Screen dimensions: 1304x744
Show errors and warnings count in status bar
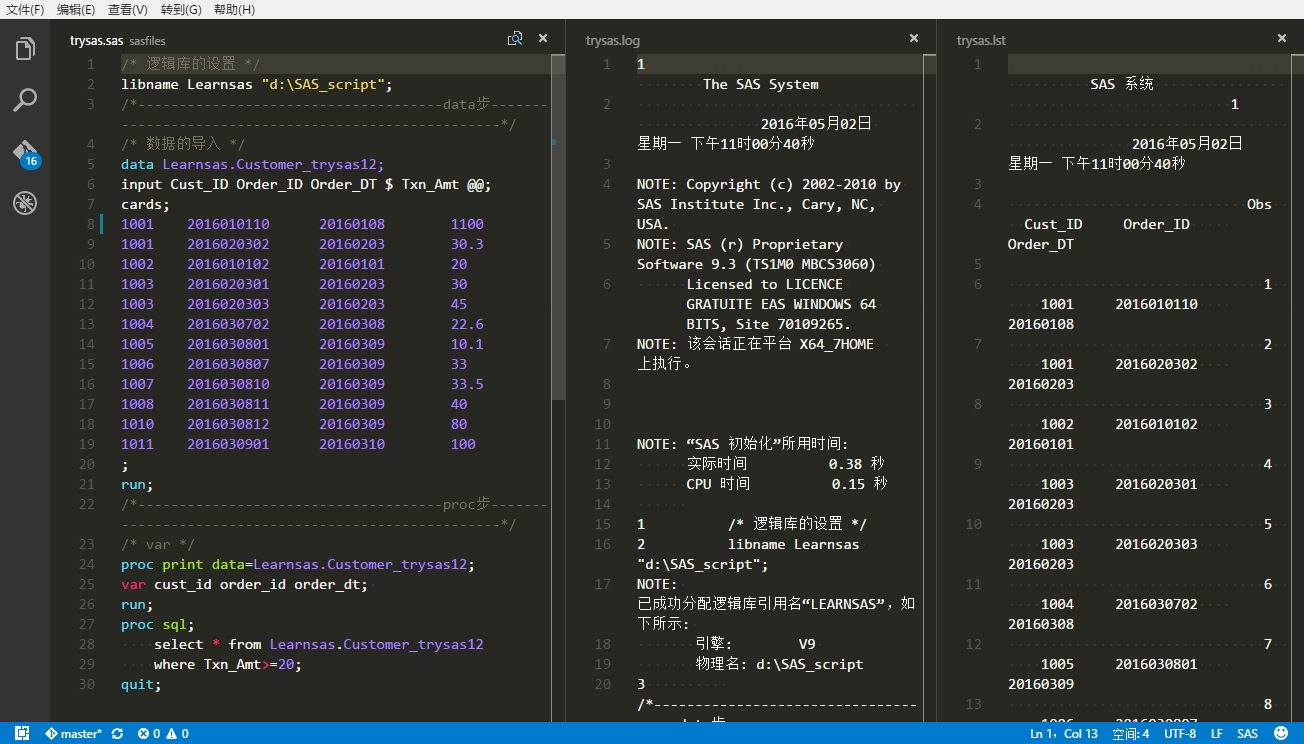pos(163,733)
